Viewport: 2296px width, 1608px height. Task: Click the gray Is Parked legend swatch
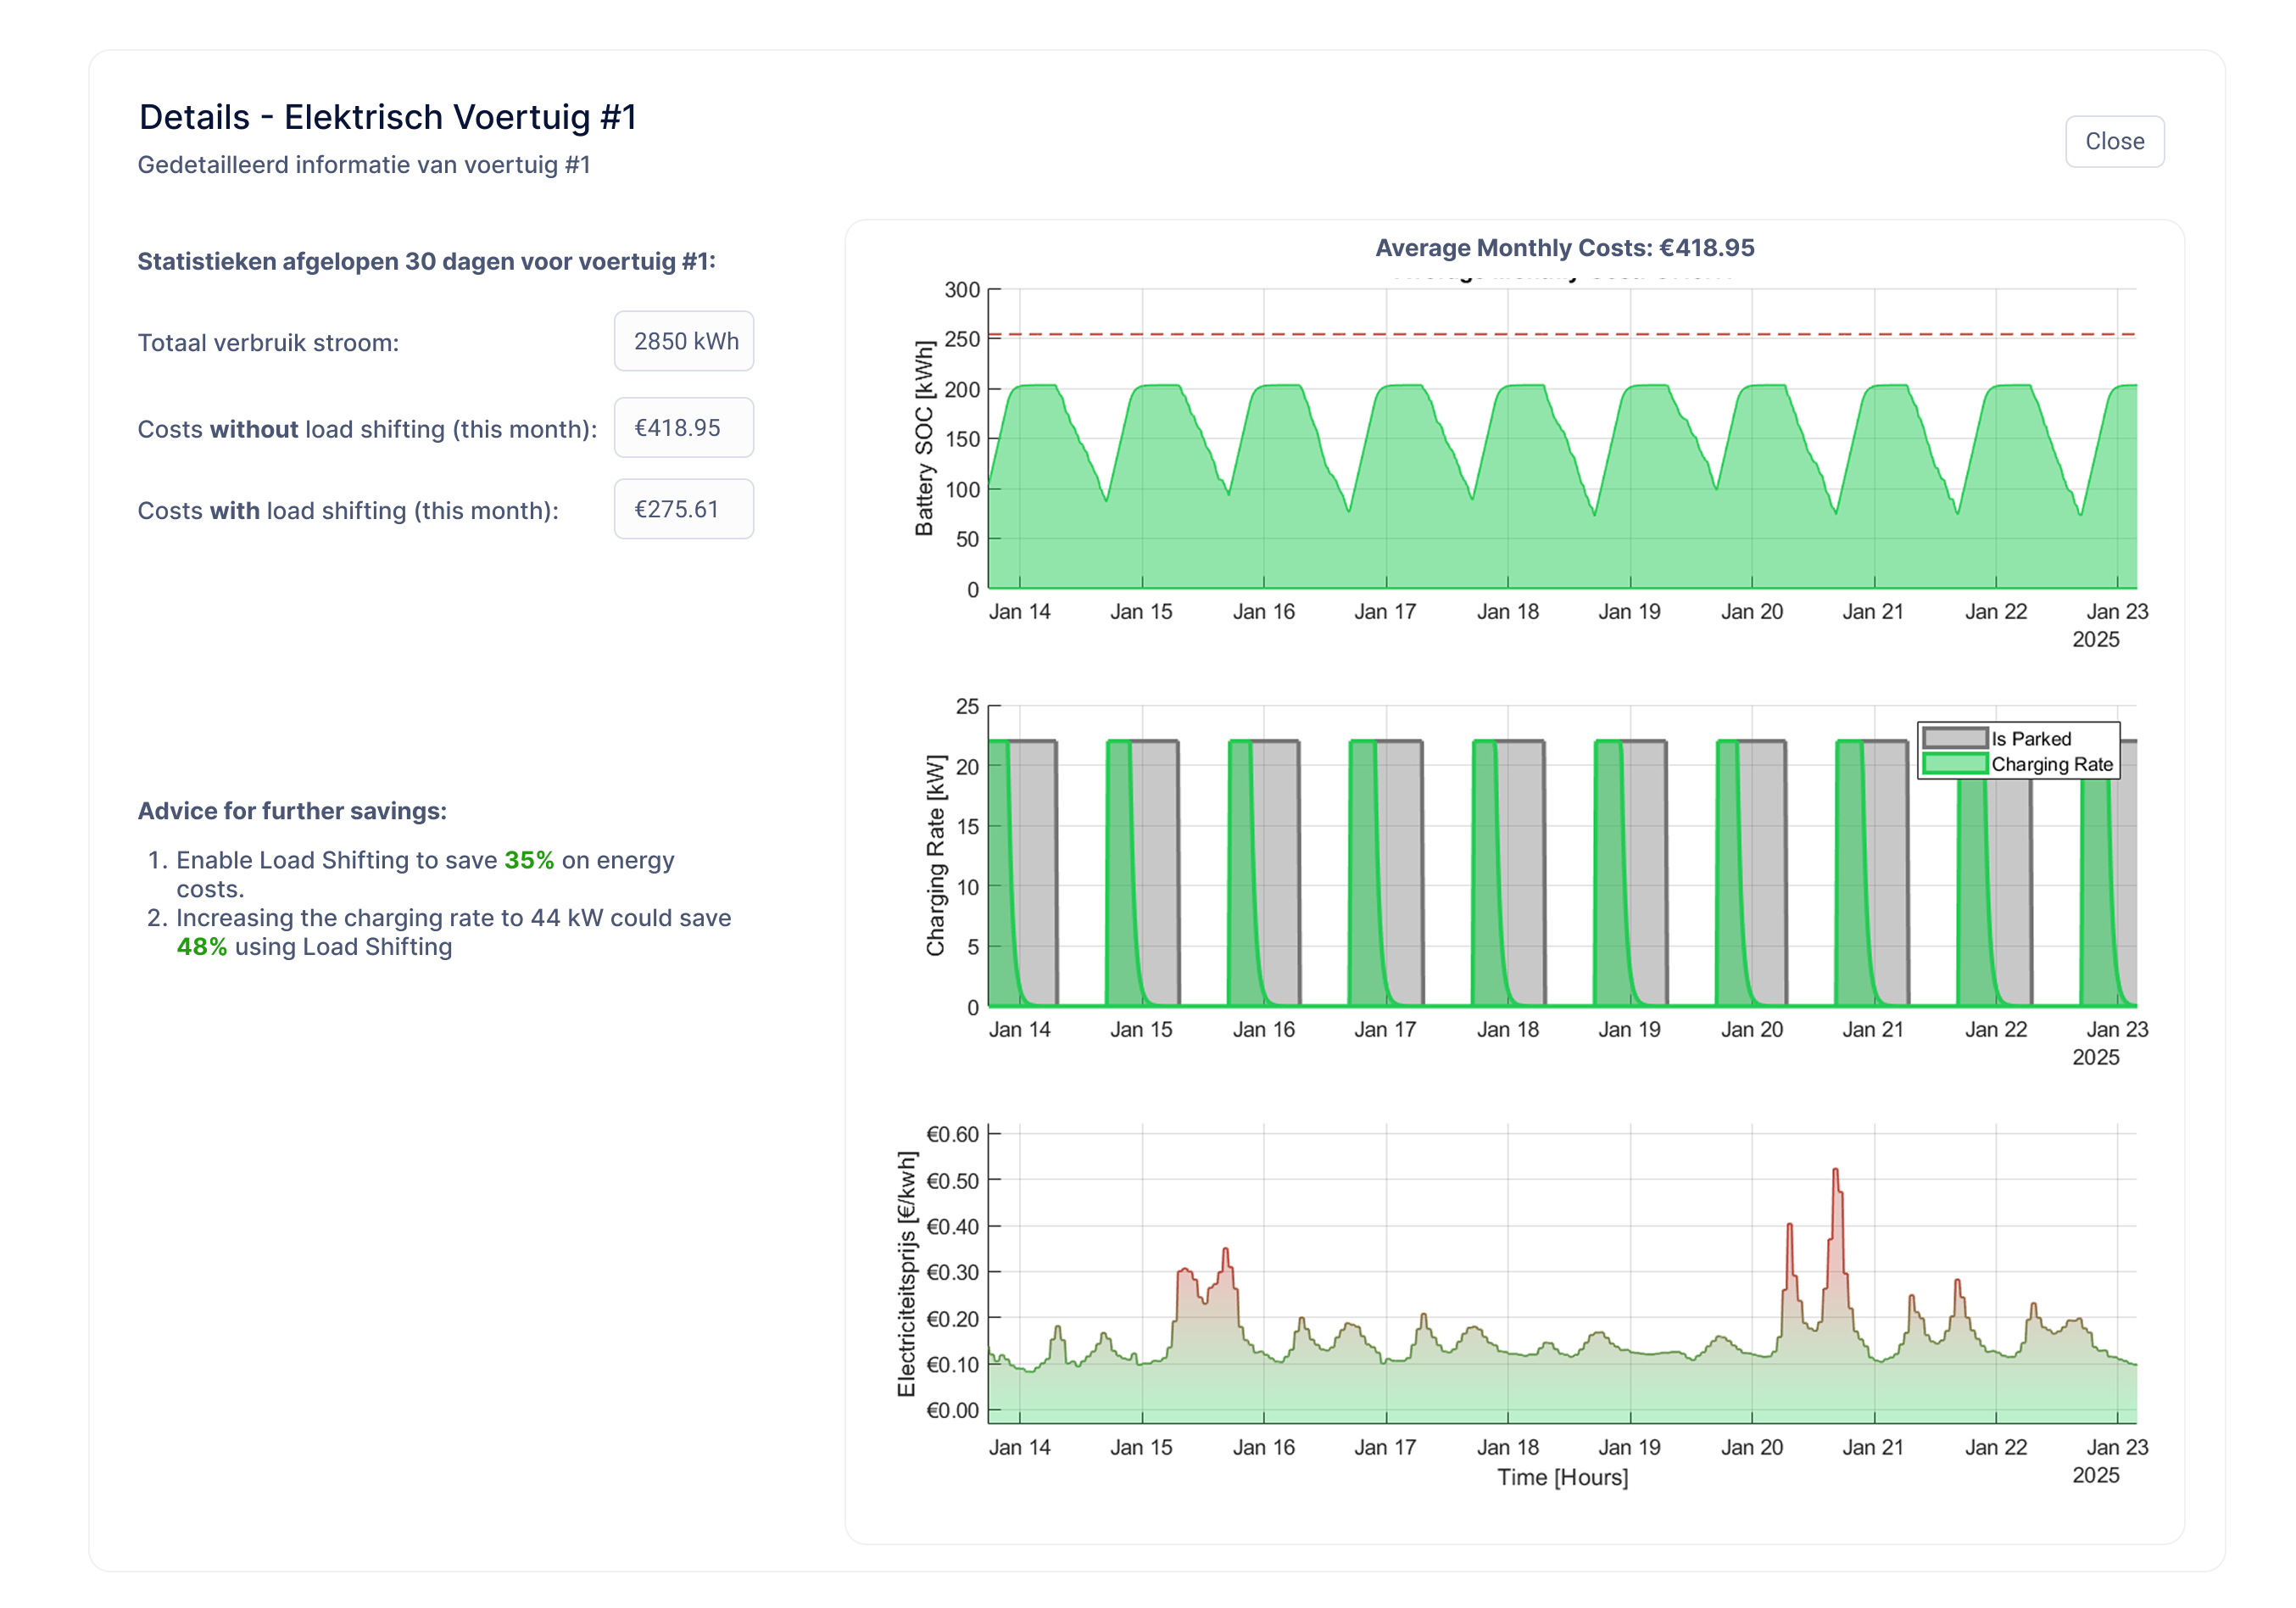tap(1954, 739)
